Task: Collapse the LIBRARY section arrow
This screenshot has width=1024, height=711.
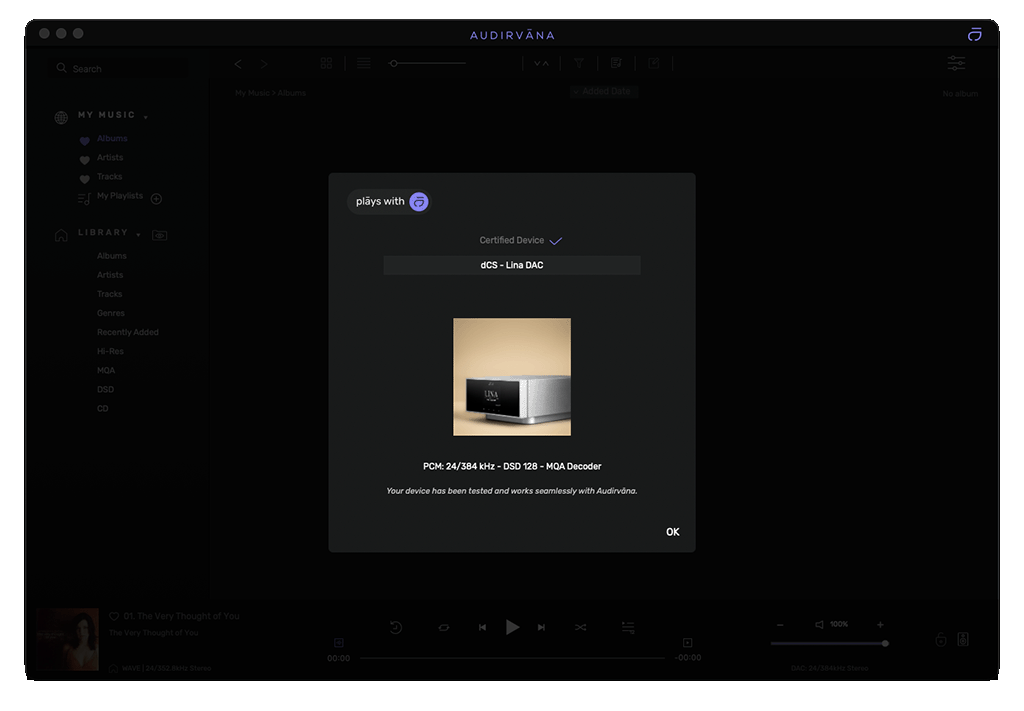Action: tap(138, 234)
